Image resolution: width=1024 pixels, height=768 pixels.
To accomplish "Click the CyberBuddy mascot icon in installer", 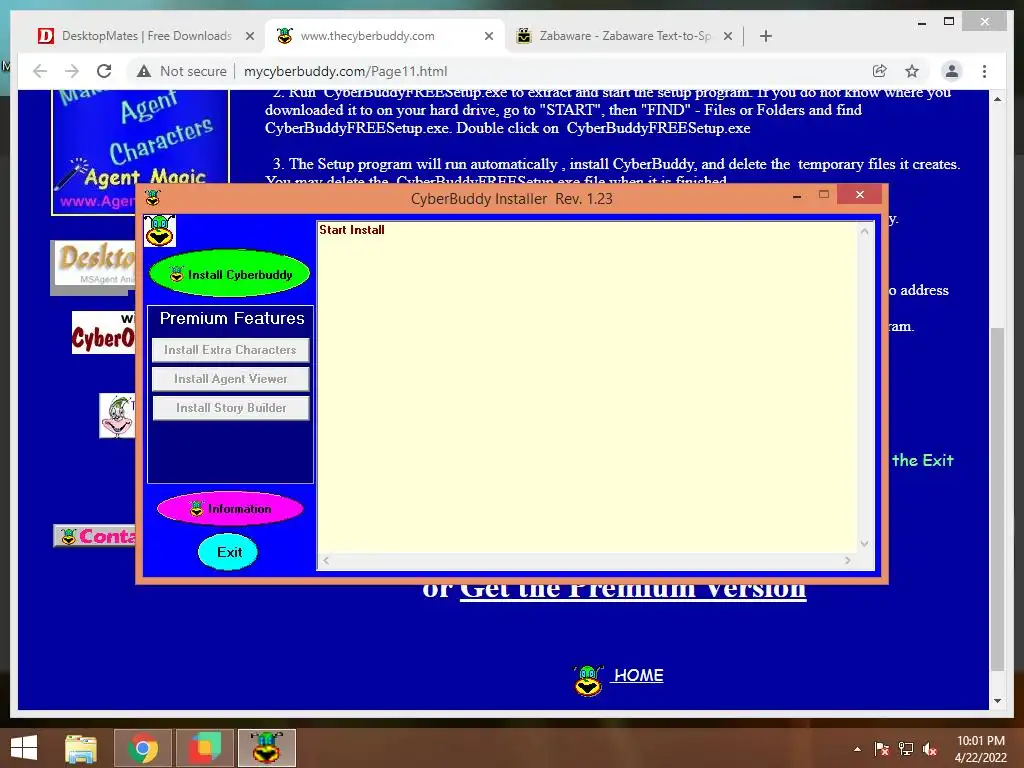I will [159, 231].
